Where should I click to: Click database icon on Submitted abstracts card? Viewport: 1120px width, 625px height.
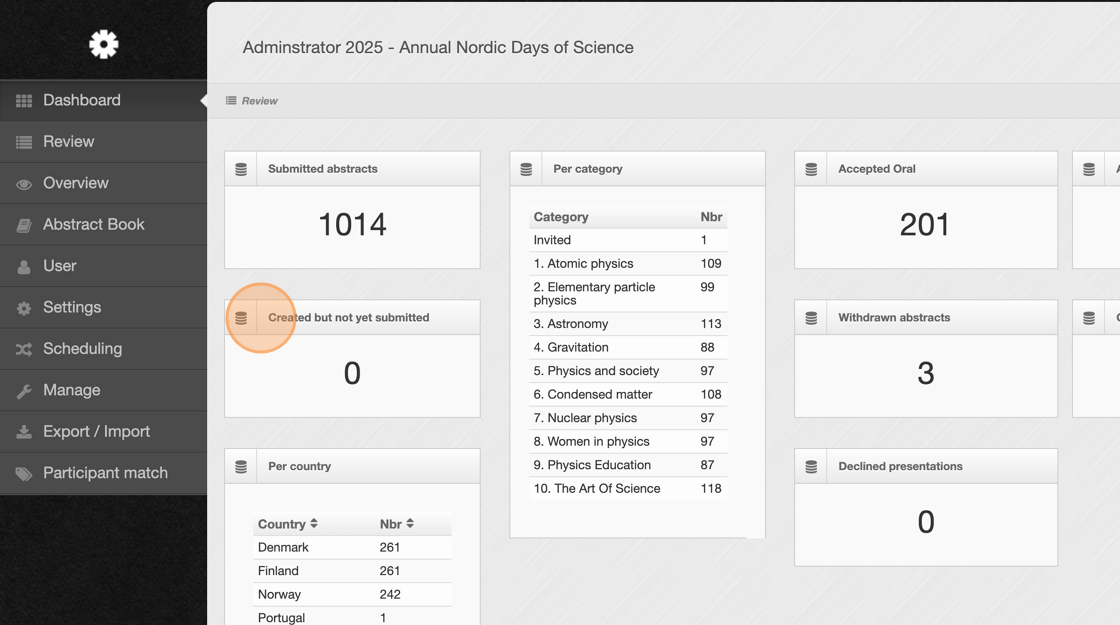pyautogui.click(x=241, y=169)
